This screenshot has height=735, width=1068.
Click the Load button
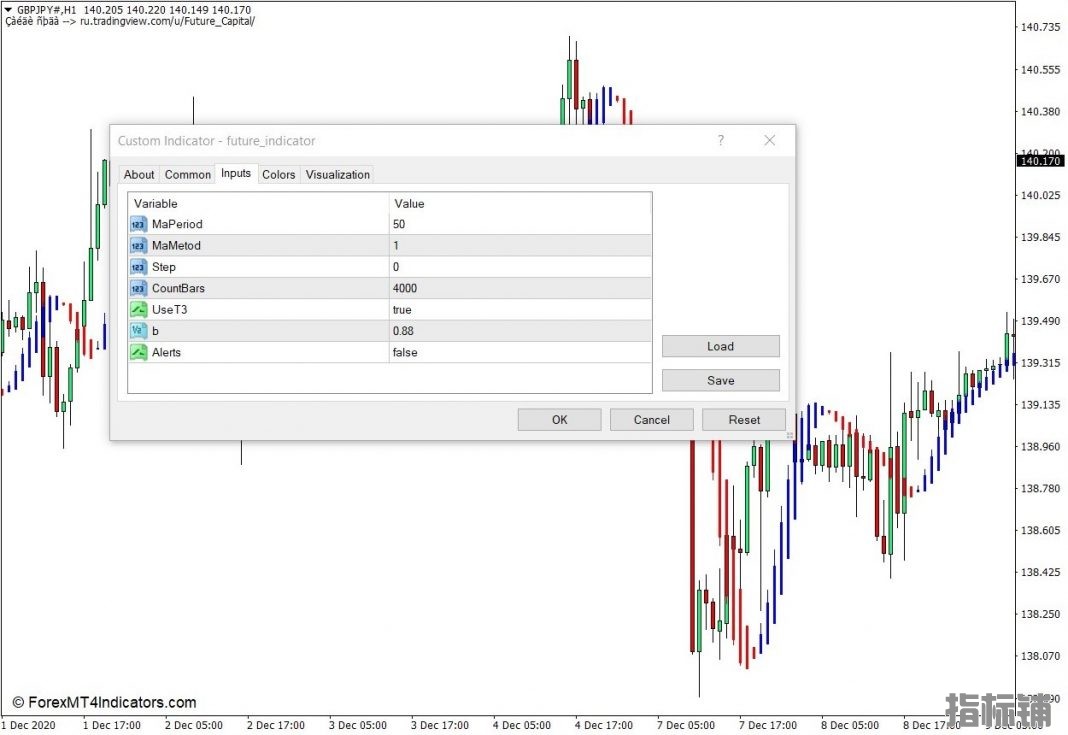(721, 346)
